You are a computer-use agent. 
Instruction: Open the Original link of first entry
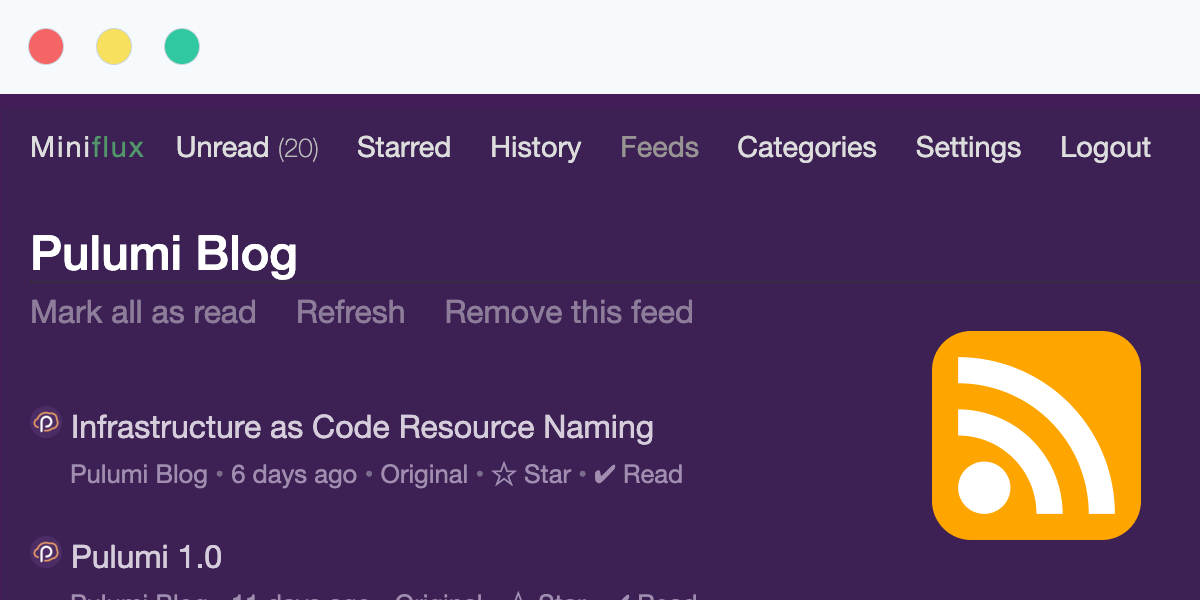tap(424, 474)
